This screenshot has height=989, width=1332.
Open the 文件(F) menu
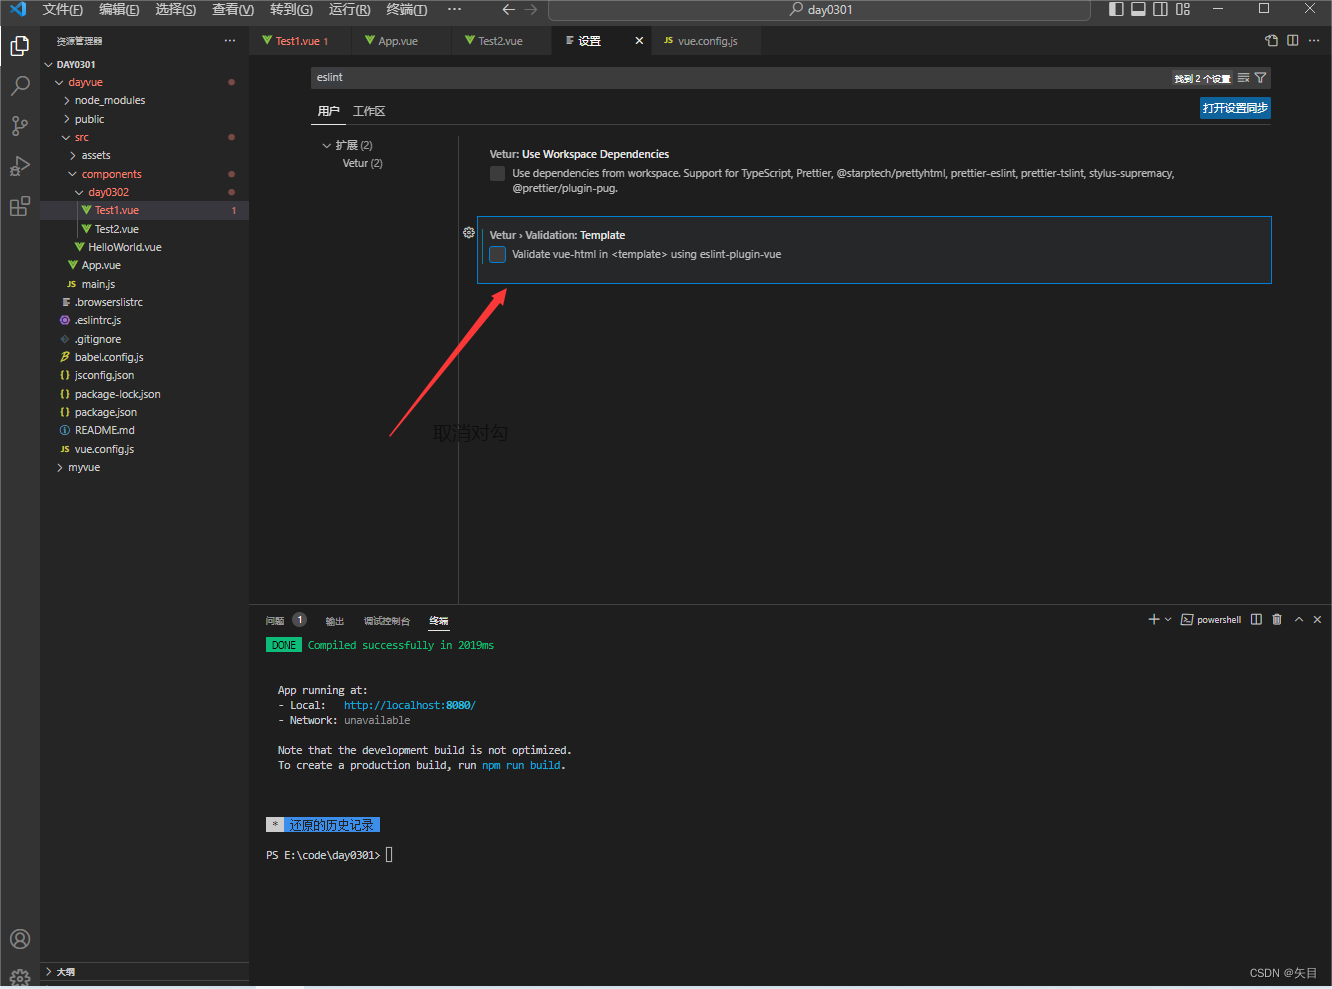[x=63, y=9]
